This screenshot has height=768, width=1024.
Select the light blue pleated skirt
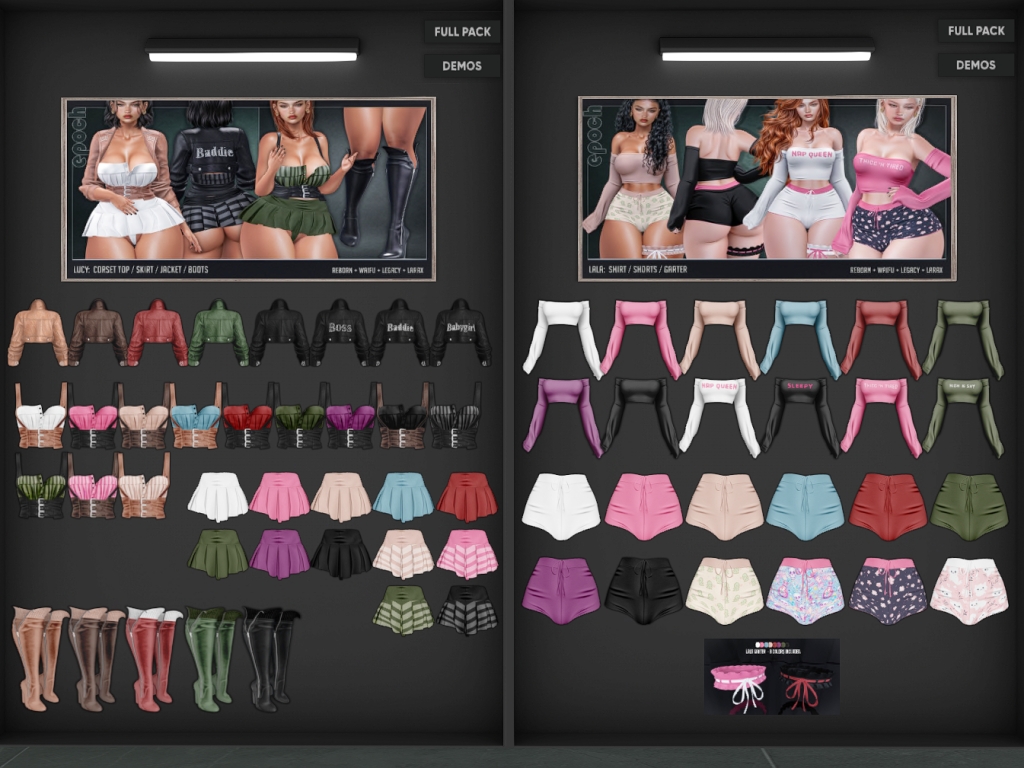pyautogui.click(x=403, y=496)
